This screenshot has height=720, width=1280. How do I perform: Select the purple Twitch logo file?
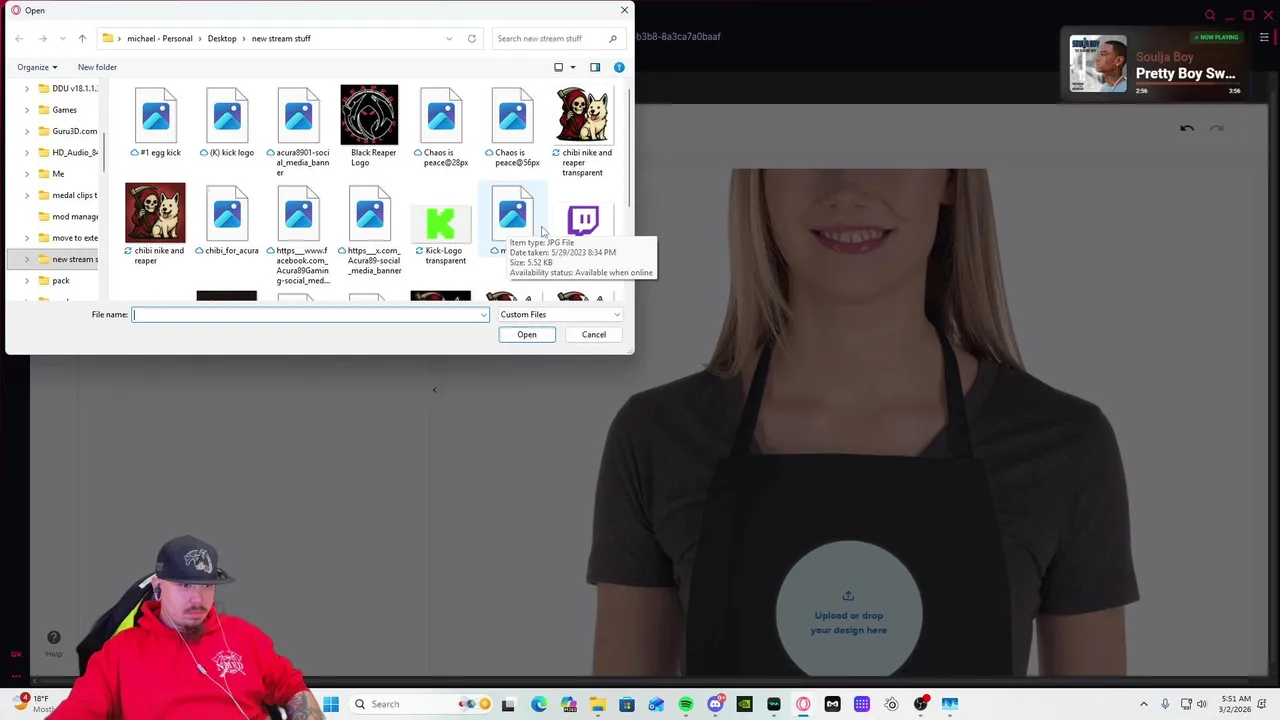583,220
